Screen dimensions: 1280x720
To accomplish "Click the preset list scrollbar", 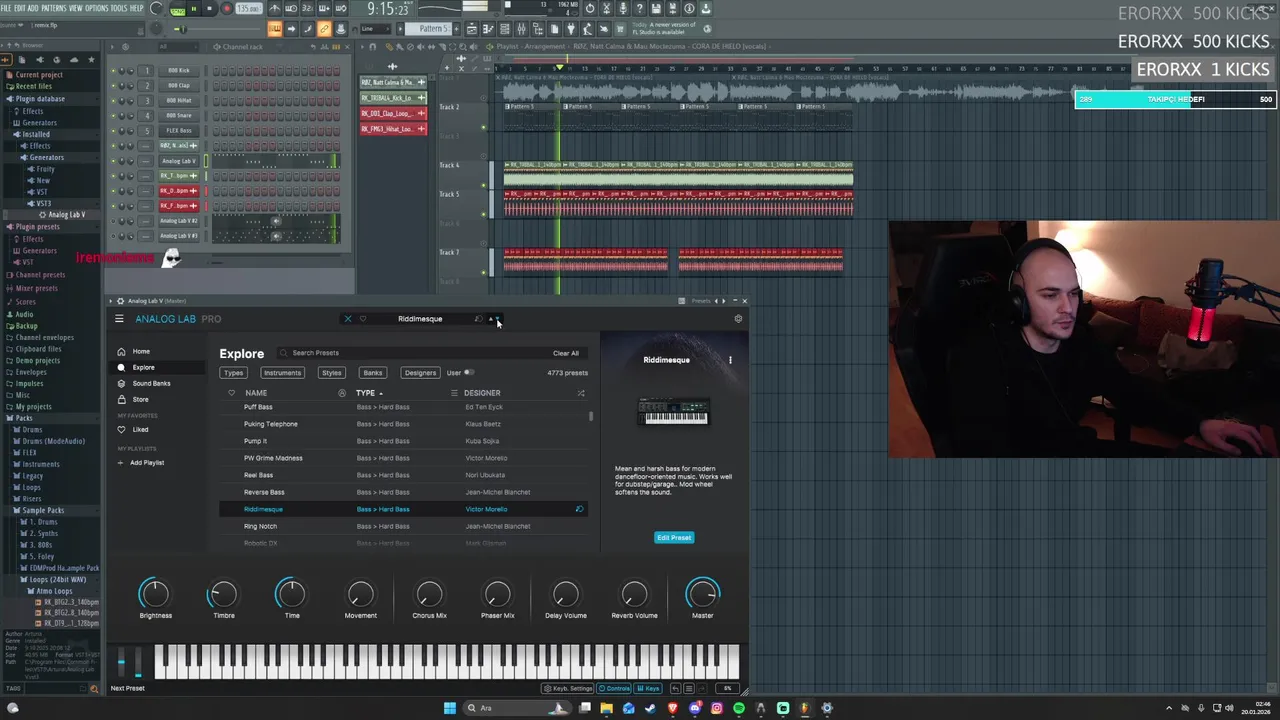I will click(x=591, y=416).
